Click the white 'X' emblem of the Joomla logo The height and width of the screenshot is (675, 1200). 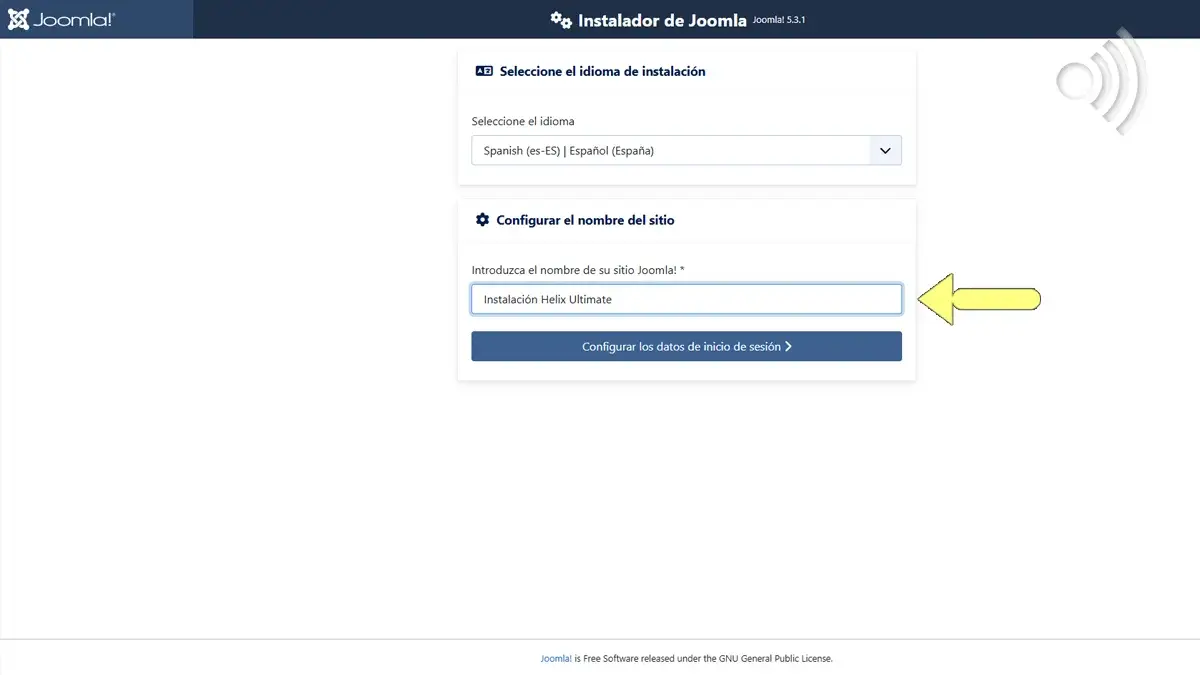19,18
